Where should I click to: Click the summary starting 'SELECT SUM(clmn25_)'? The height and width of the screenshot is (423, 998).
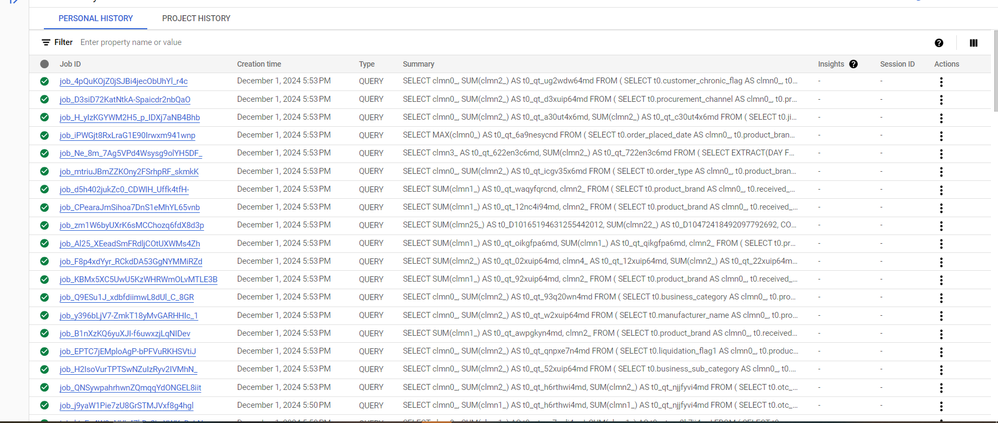600,225
